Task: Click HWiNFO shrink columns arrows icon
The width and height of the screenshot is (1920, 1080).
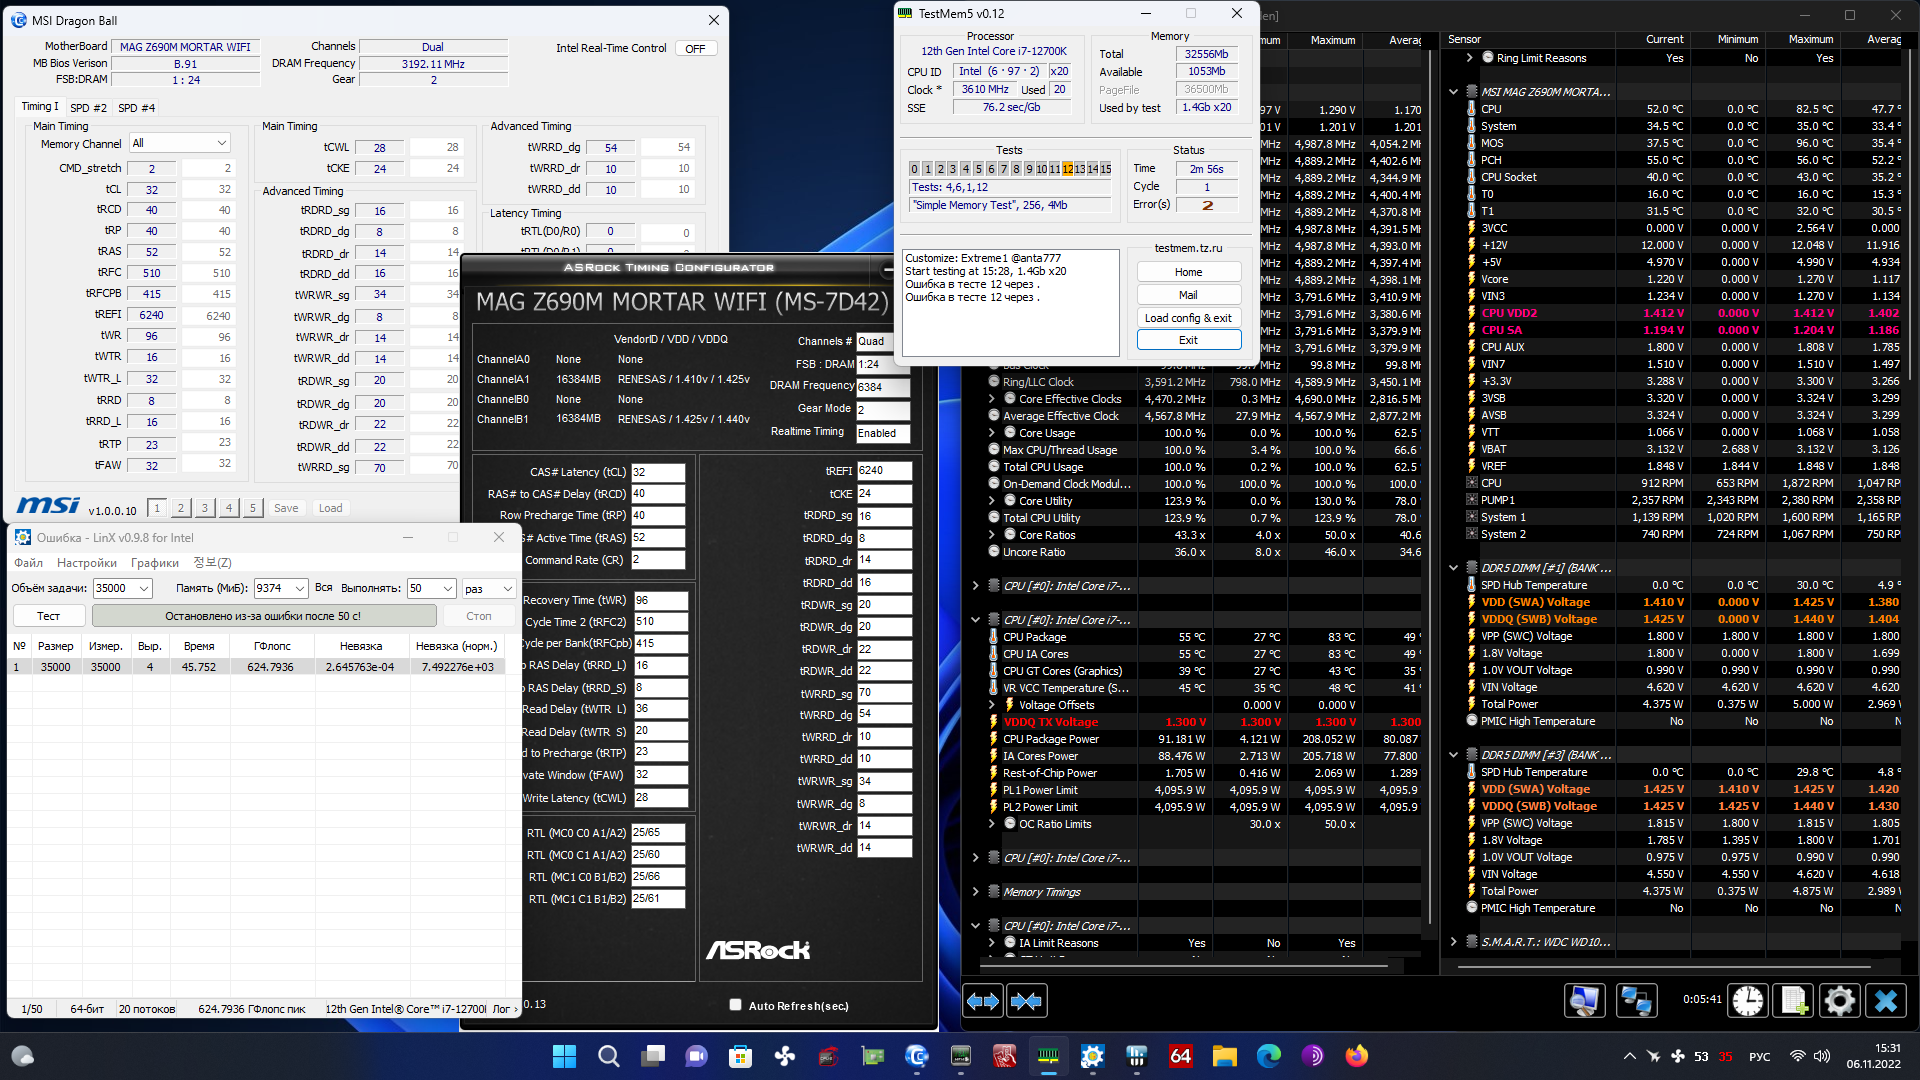Action: coord(1026,1001)
